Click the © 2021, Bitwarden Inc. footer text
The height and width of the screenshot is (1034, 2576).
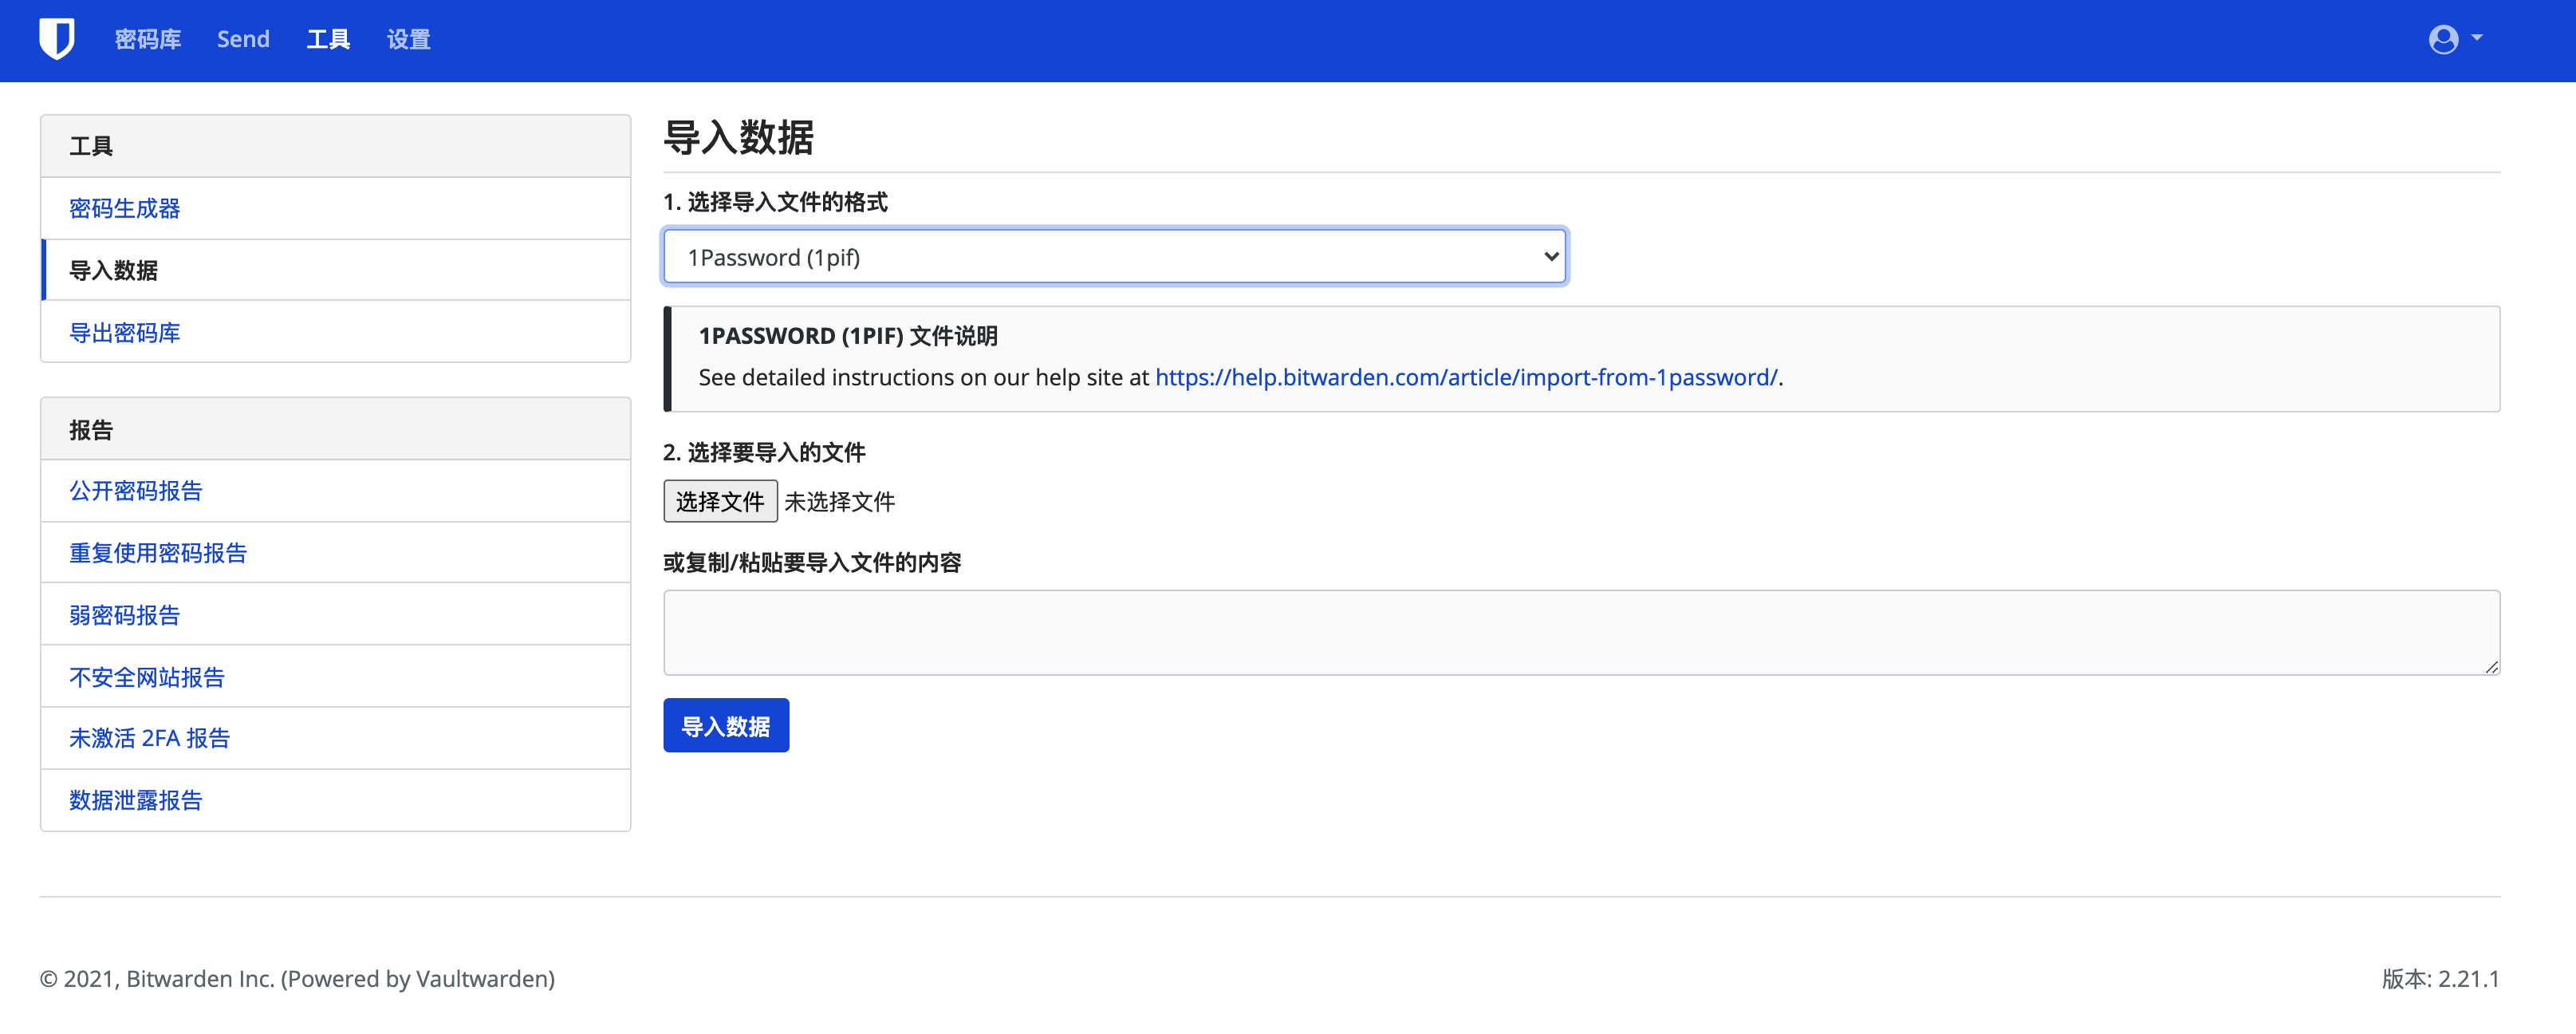[297, 978]
